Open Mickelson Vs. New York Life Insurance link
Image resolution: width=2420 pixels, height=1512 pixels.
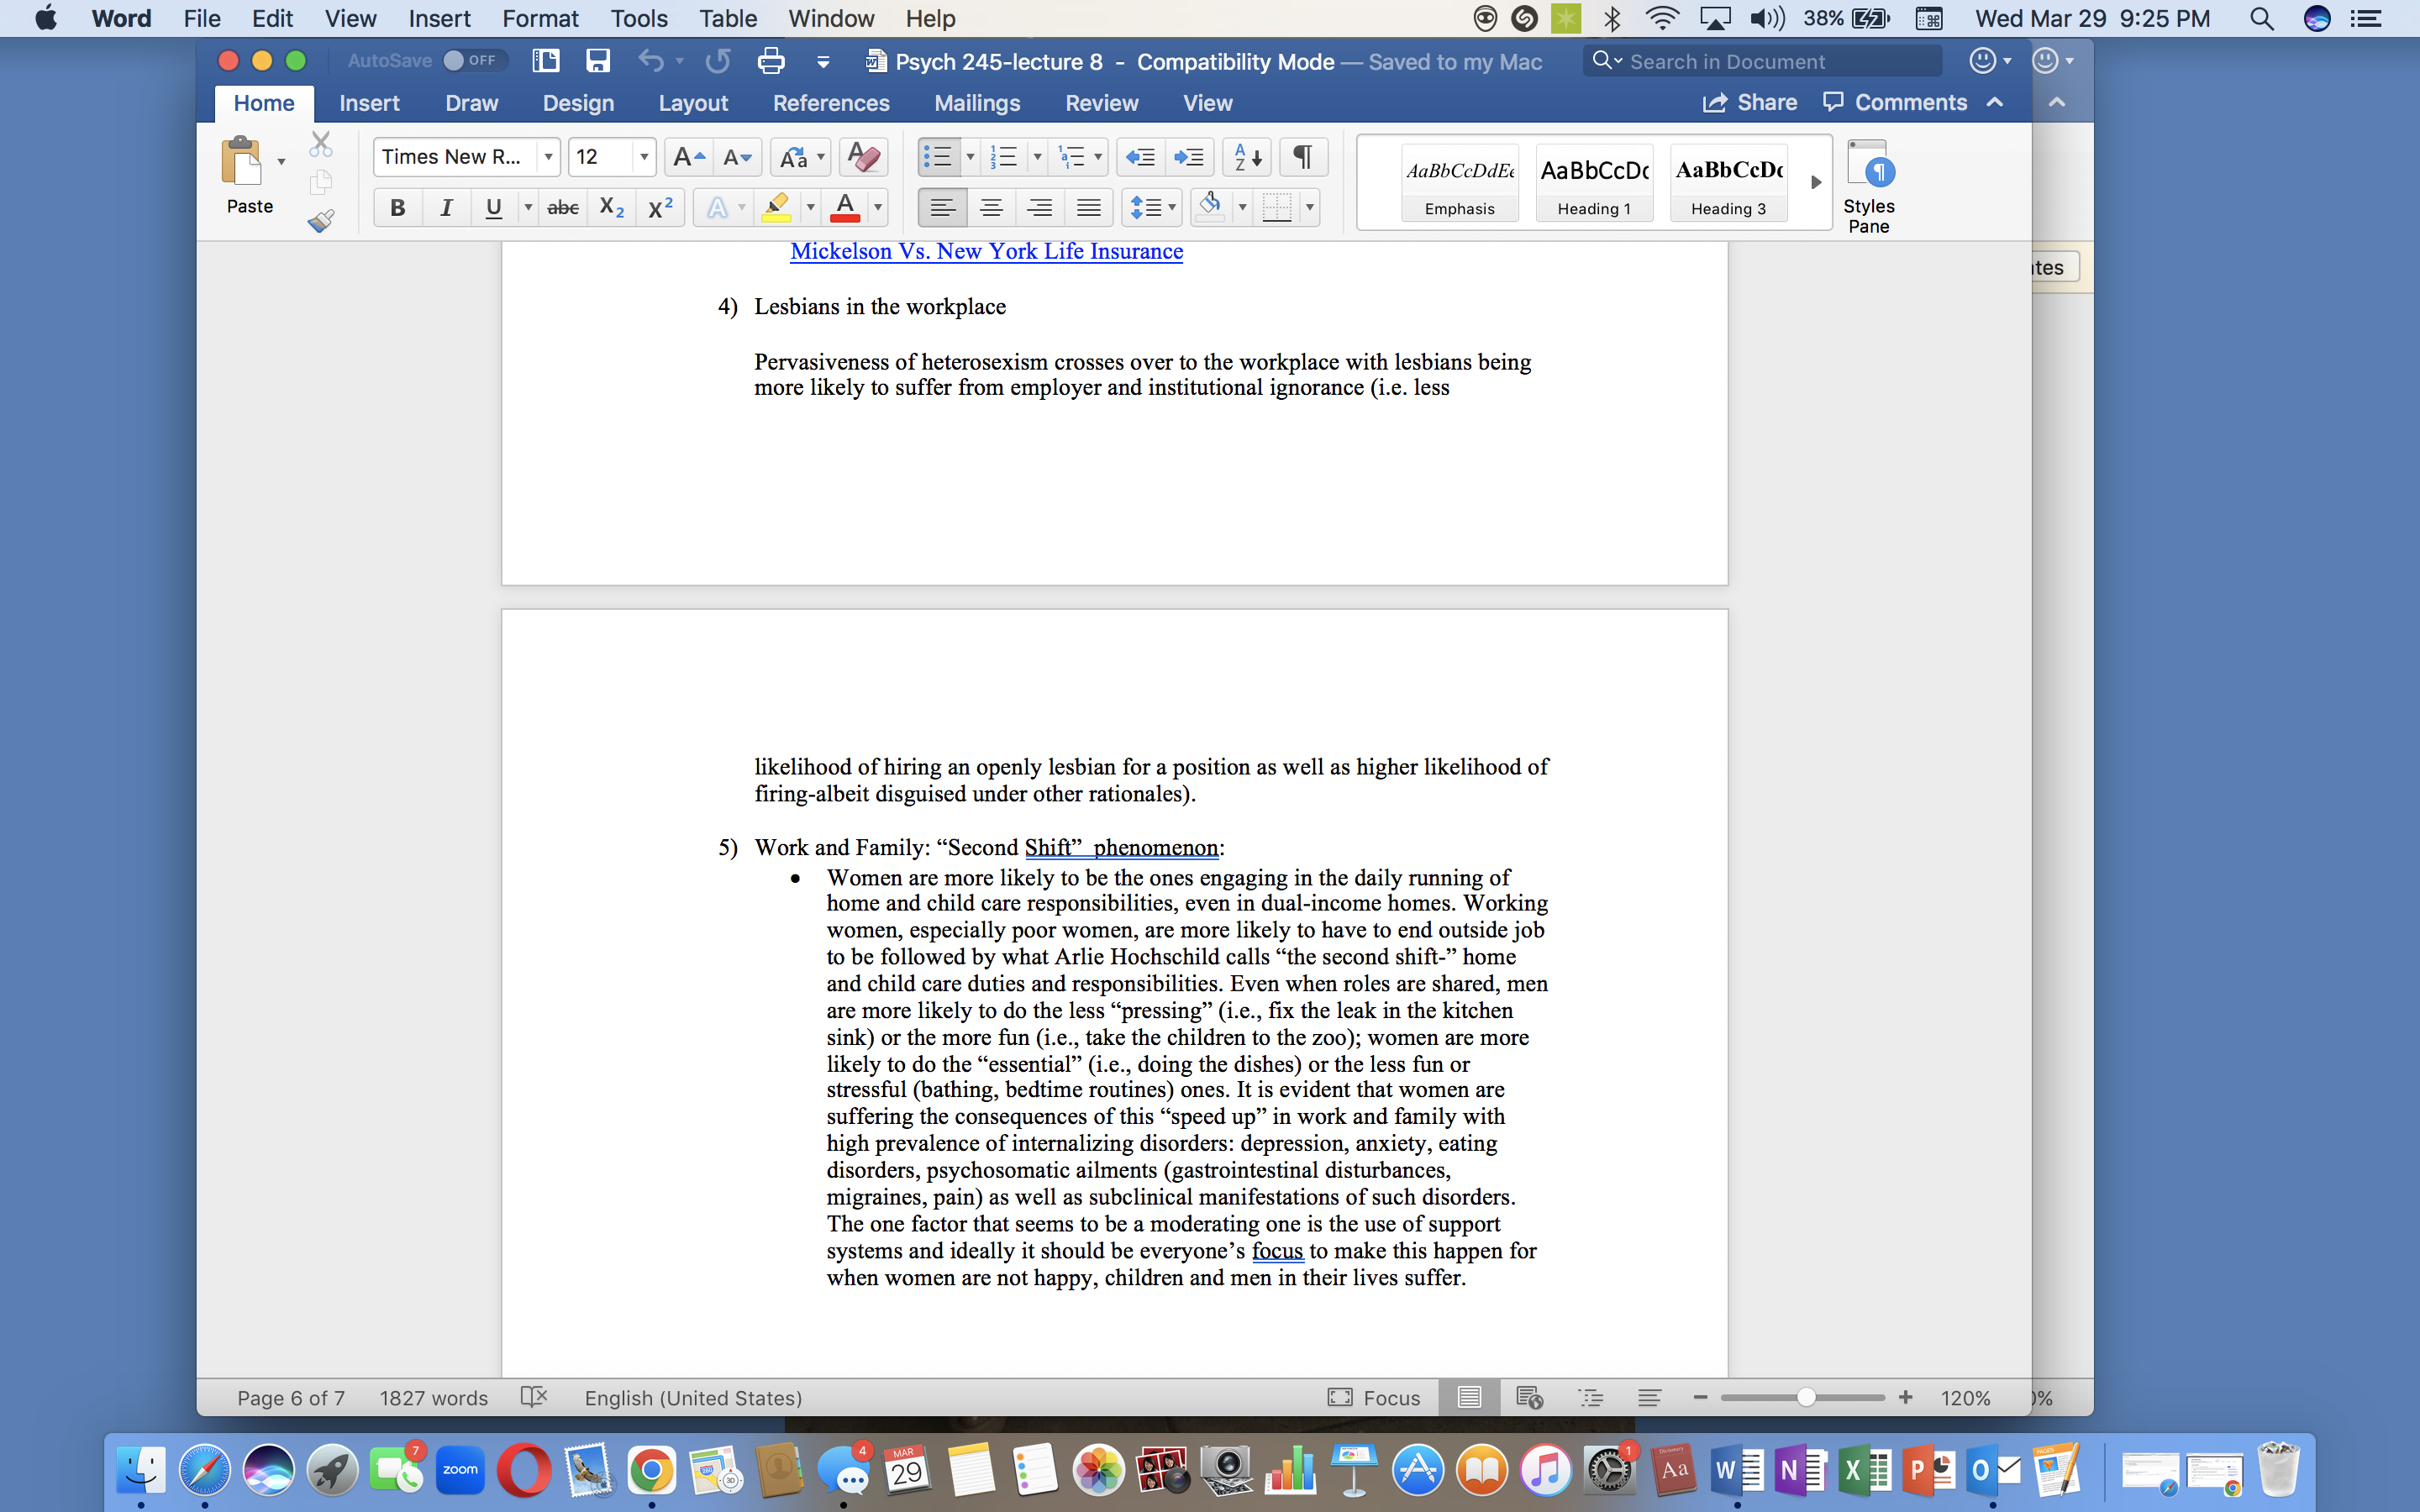pyautogui.click(x=986, y=252)
